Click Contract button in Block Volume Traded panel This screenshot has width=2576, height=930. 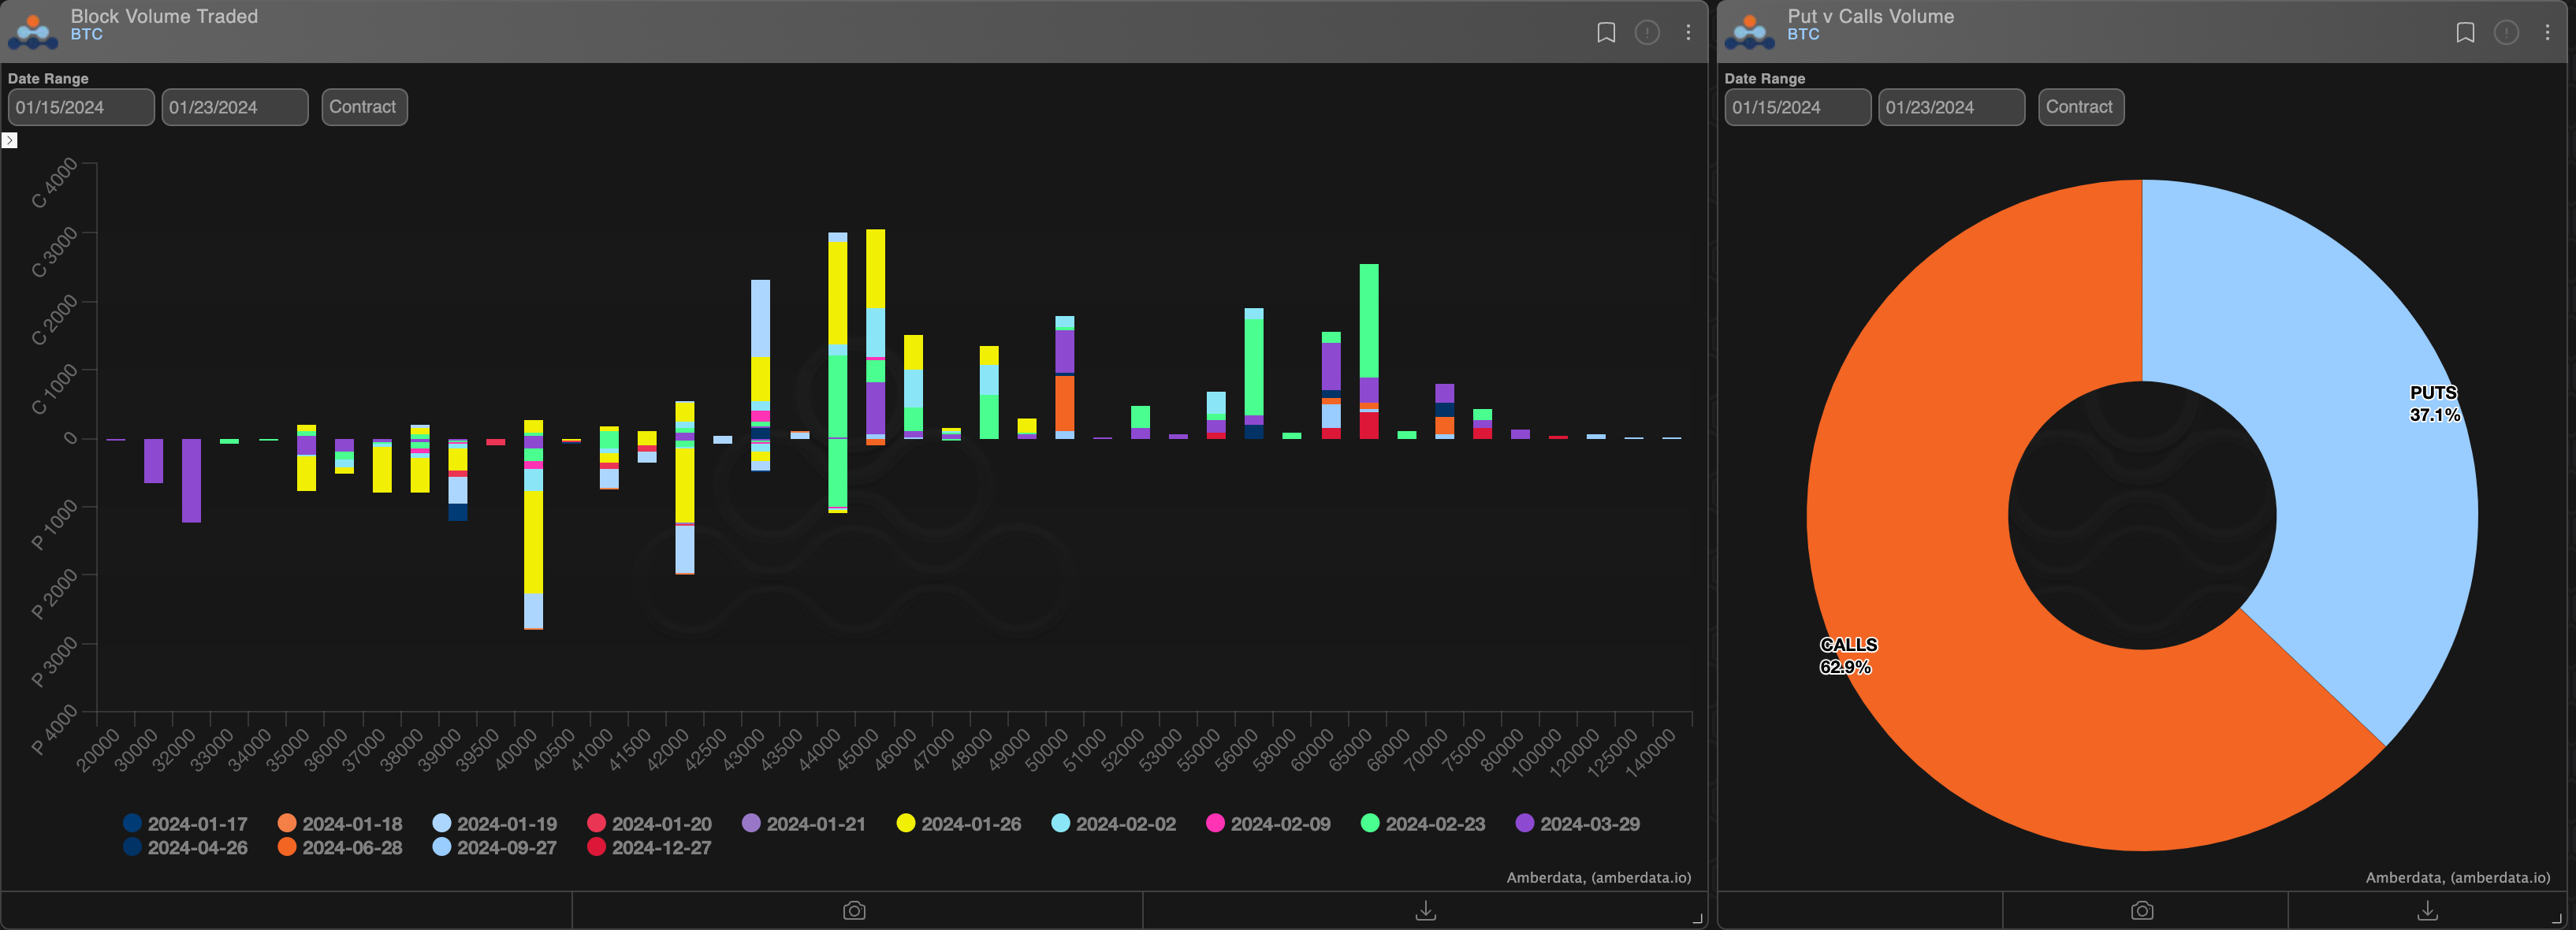364,107
